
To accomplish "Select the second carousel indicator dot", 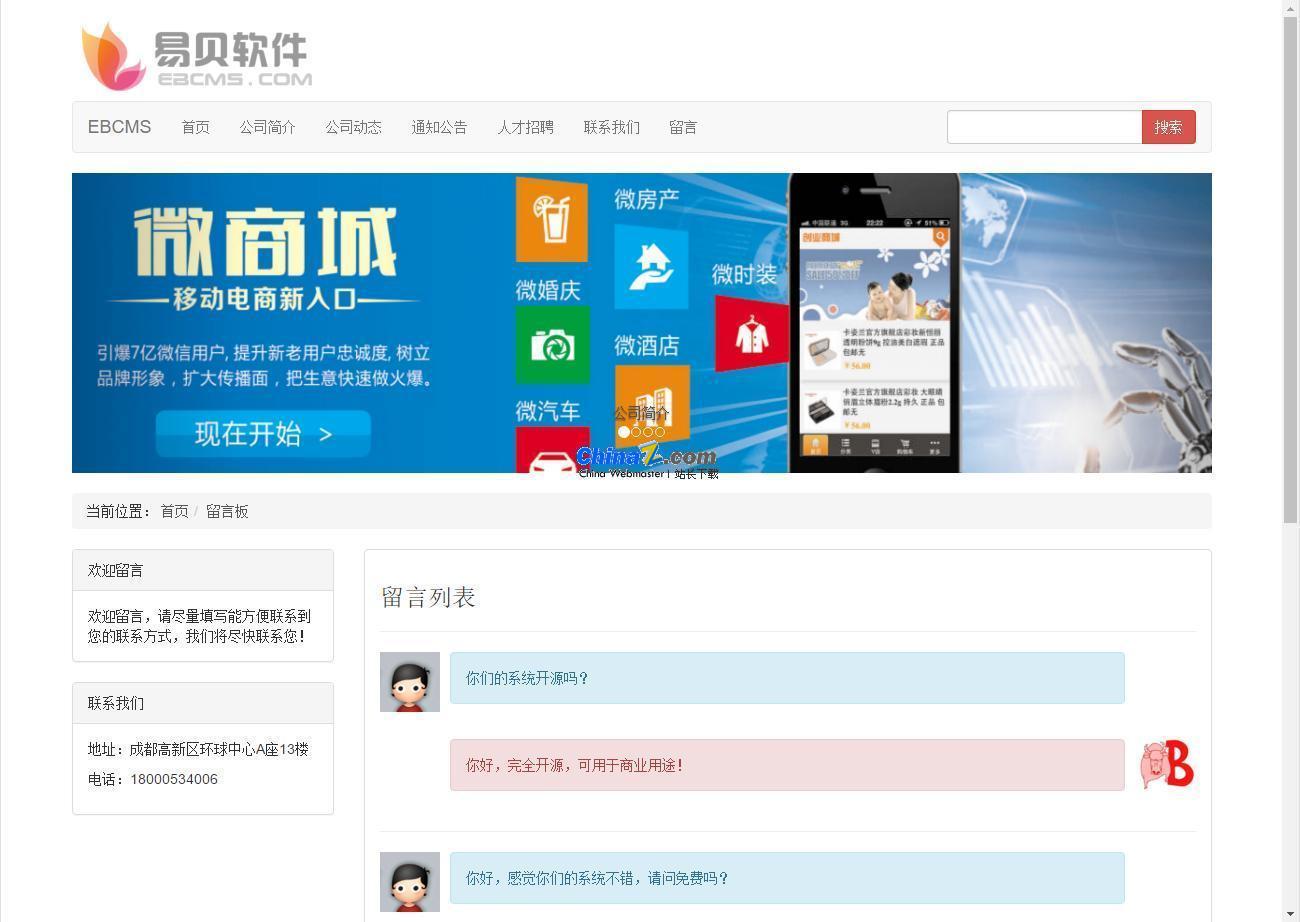I will tap(636, 432).
